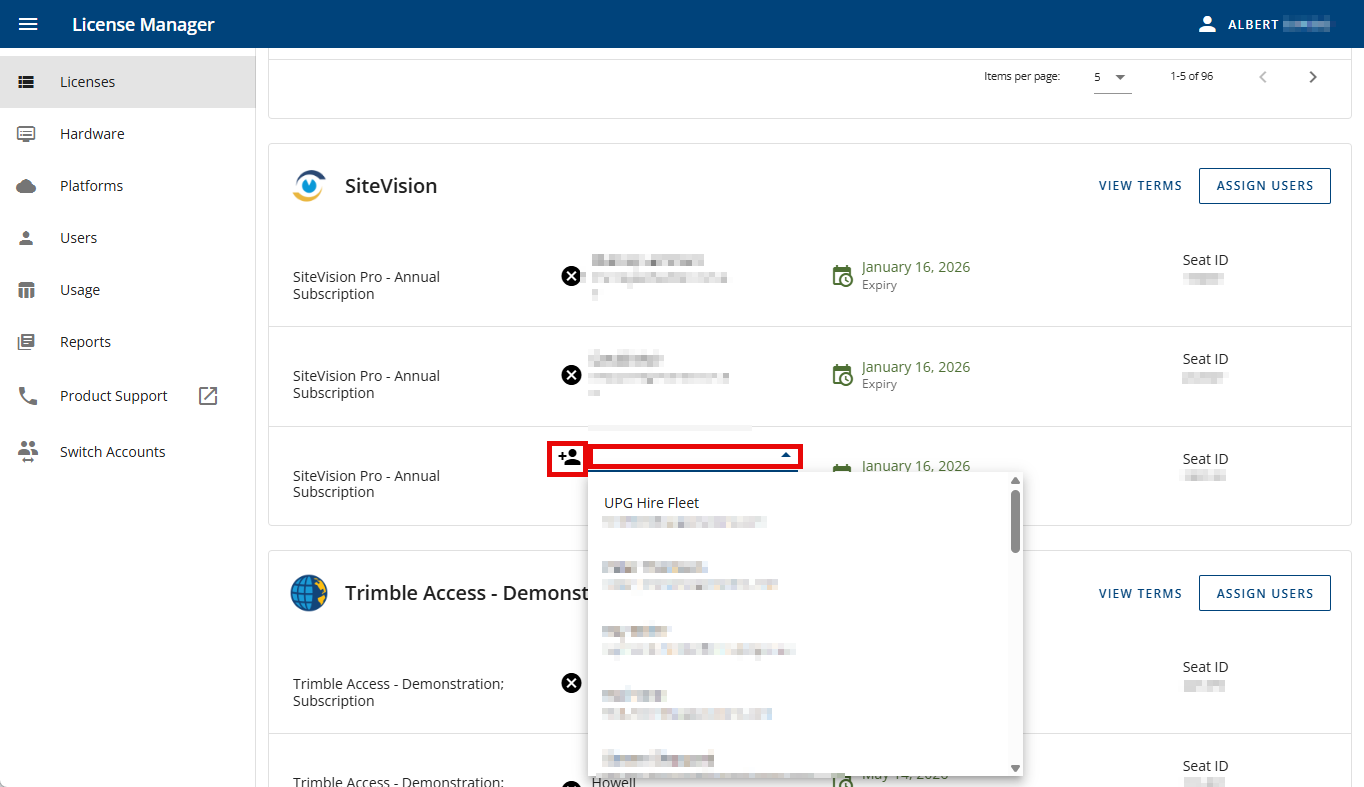This screenshot has height=787, width=1364.
Task: Click Assign Users for SiteVision
Action: 1264,186
